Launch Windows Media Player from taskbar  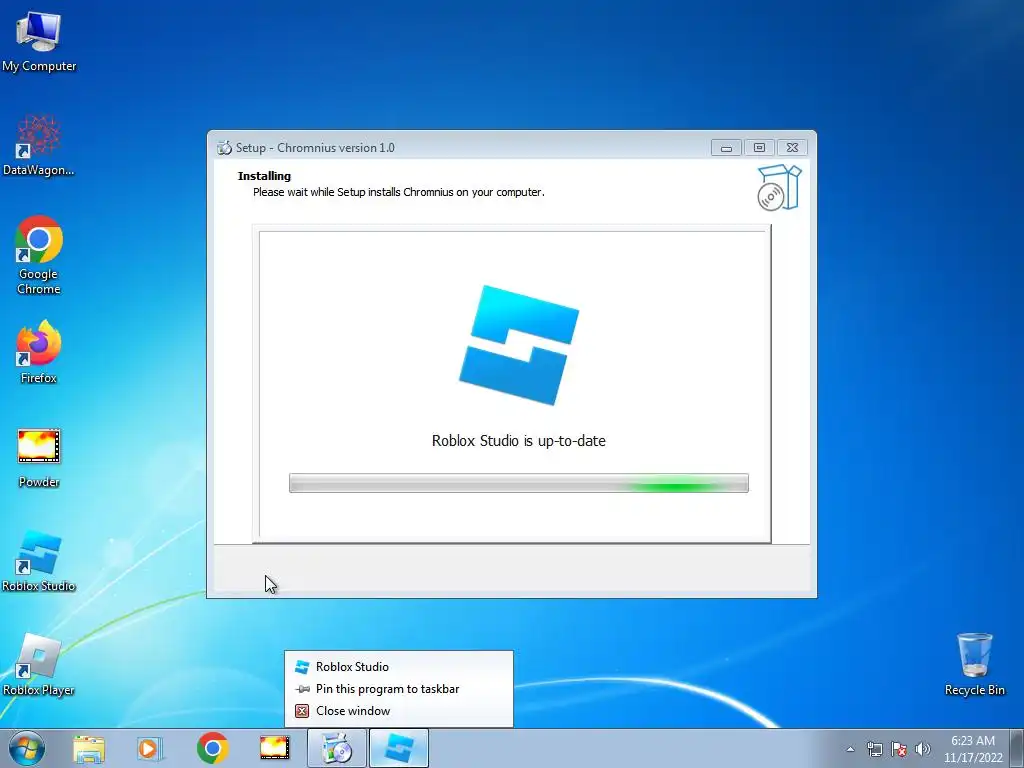pyautogui.click(x=150, y=748)
